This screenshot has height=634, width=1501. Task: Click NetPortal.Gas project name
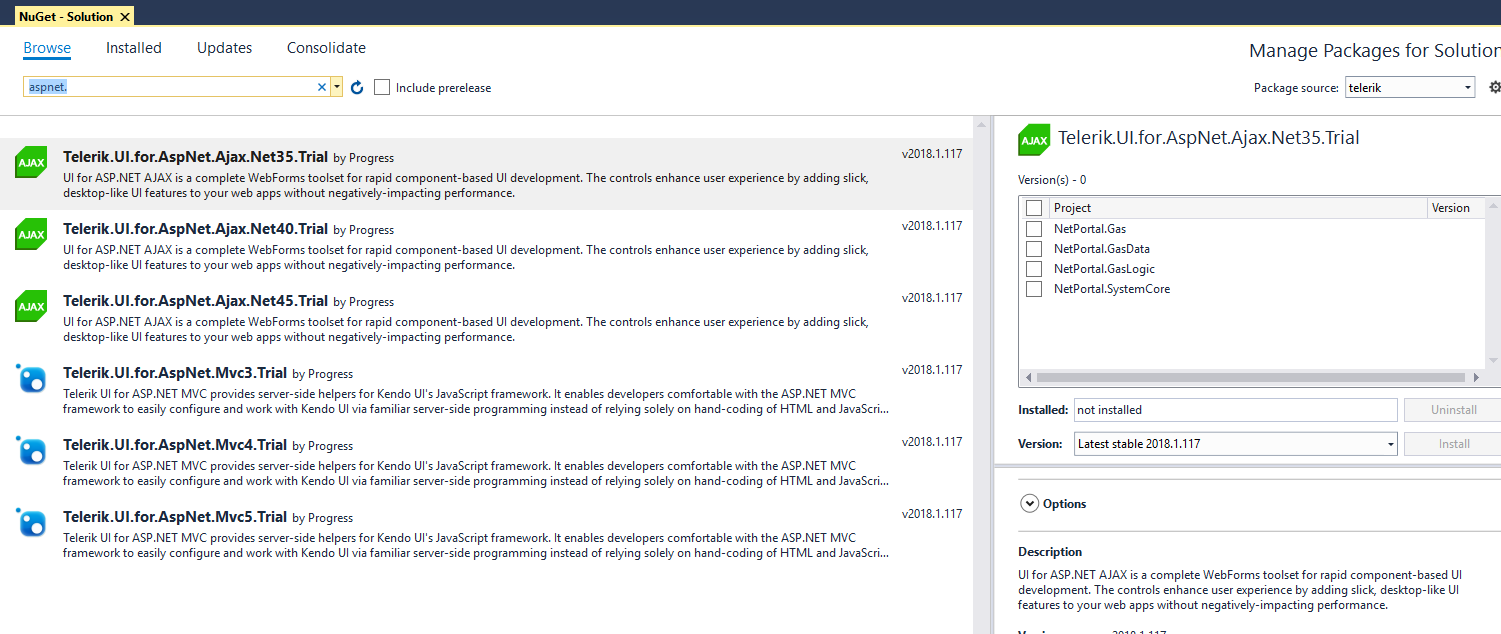(1089, 229)
